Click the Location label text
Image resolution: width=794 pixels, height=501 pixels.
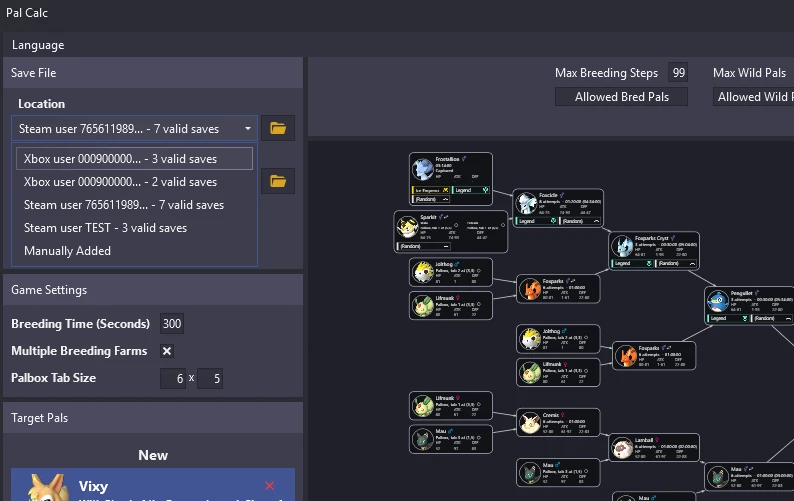pyautogui.click(x=42, y=104)
